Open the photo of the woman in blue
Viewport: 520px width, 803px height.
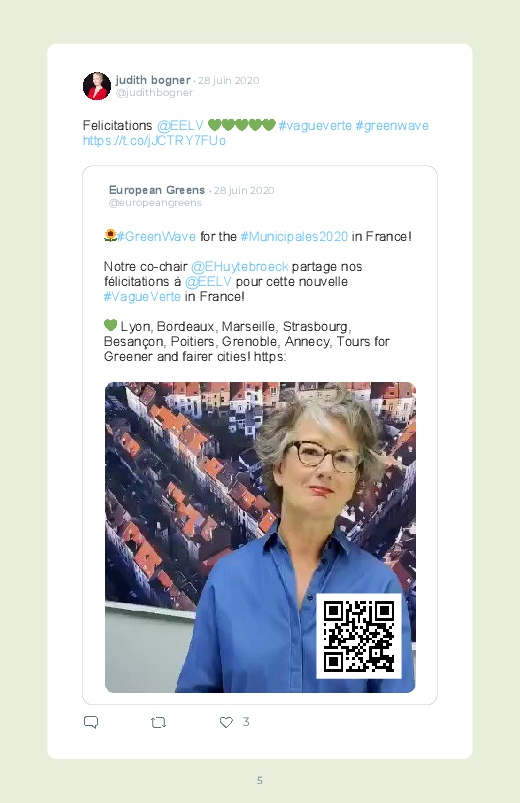click(260, 537)
